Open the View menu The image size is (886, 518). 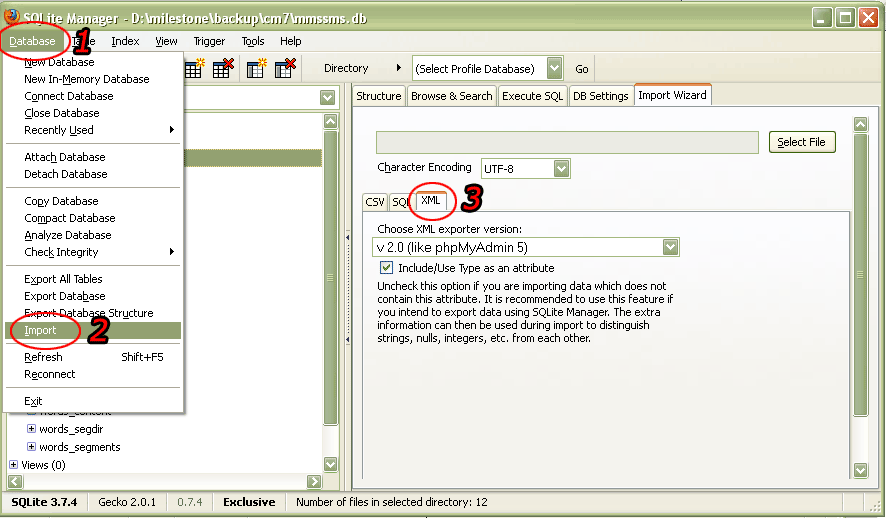tap(166, 41)
